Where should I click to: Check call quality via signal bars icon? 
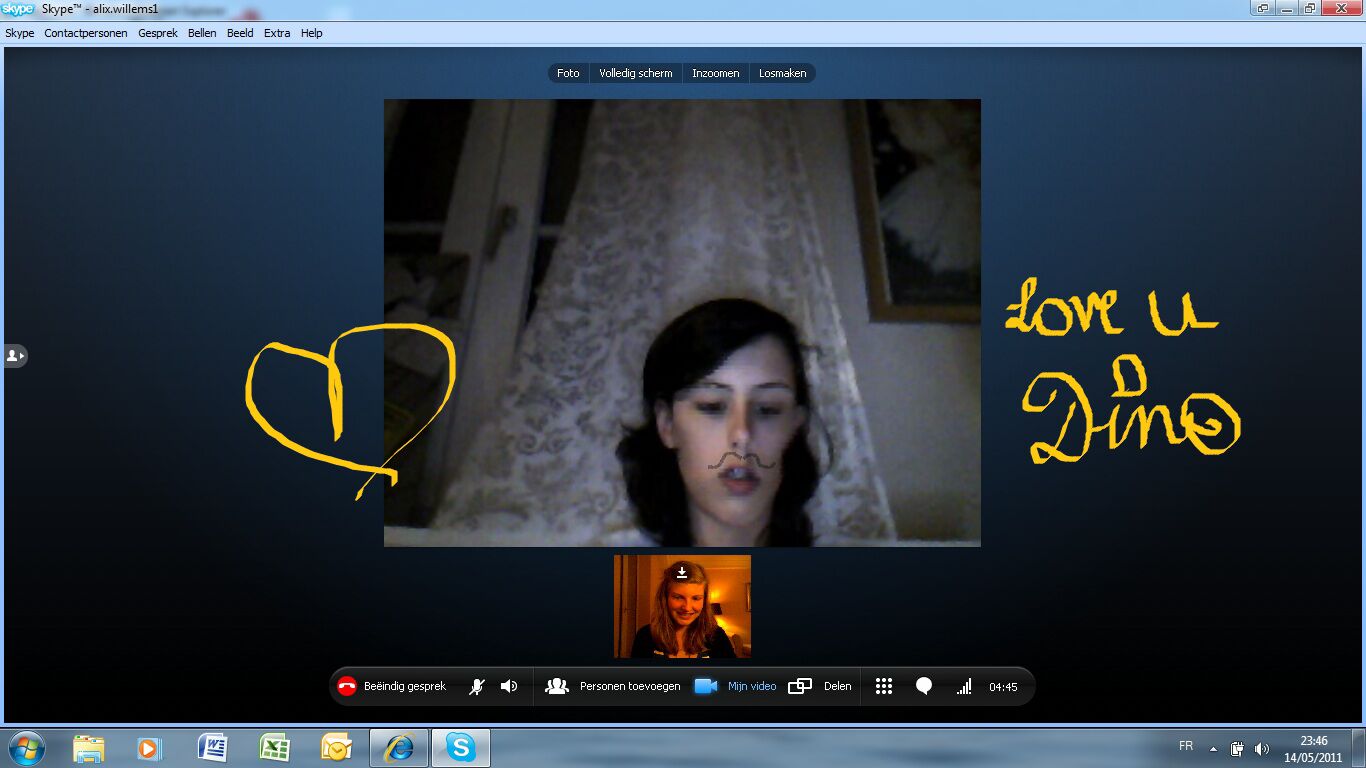click(x=964, y=686)
